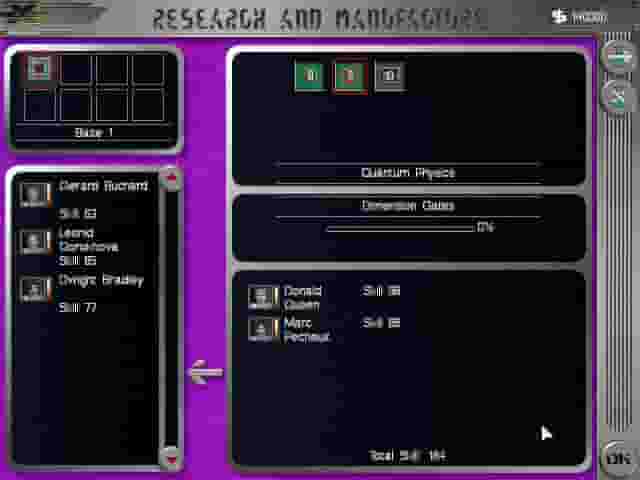Screen dimensions: 640x480
Task: Click Donald Queen's portrait in assigned list
Action: coord(263,297)
